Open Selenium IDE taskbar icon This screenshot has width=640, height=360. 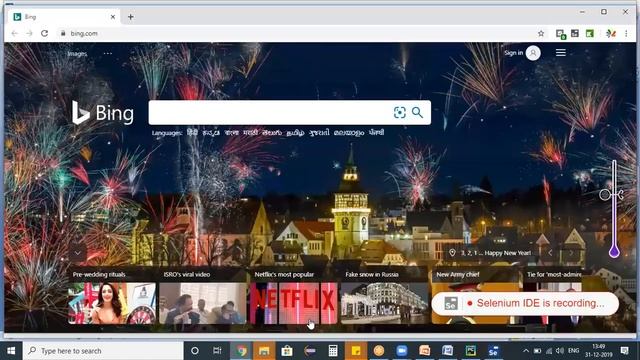493,351
